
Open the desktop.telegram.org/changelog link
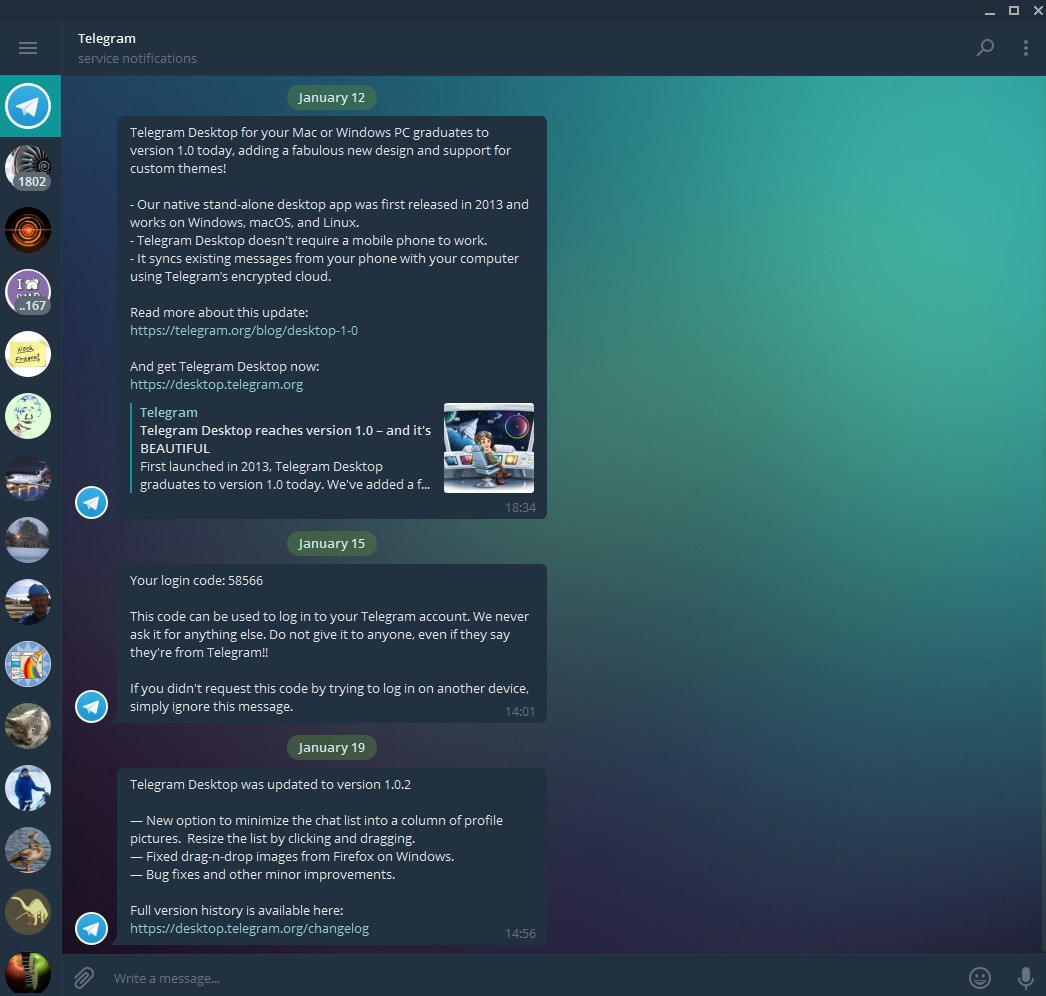(x=249, y=929)
